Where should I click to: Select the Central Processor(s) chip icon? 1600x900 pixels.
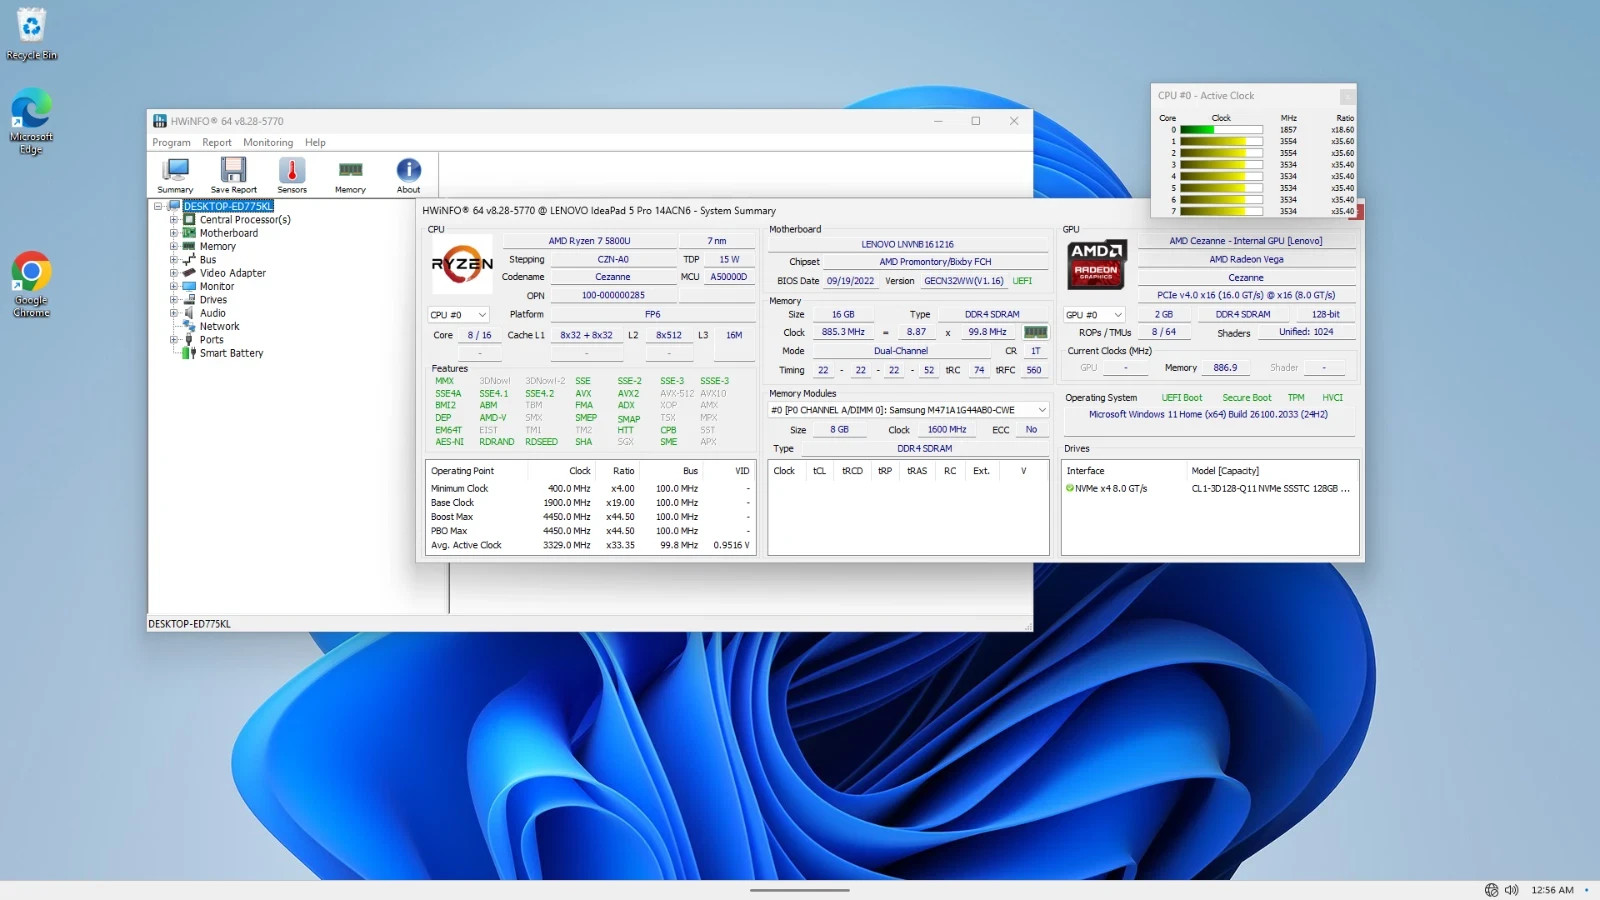[189, 220]
